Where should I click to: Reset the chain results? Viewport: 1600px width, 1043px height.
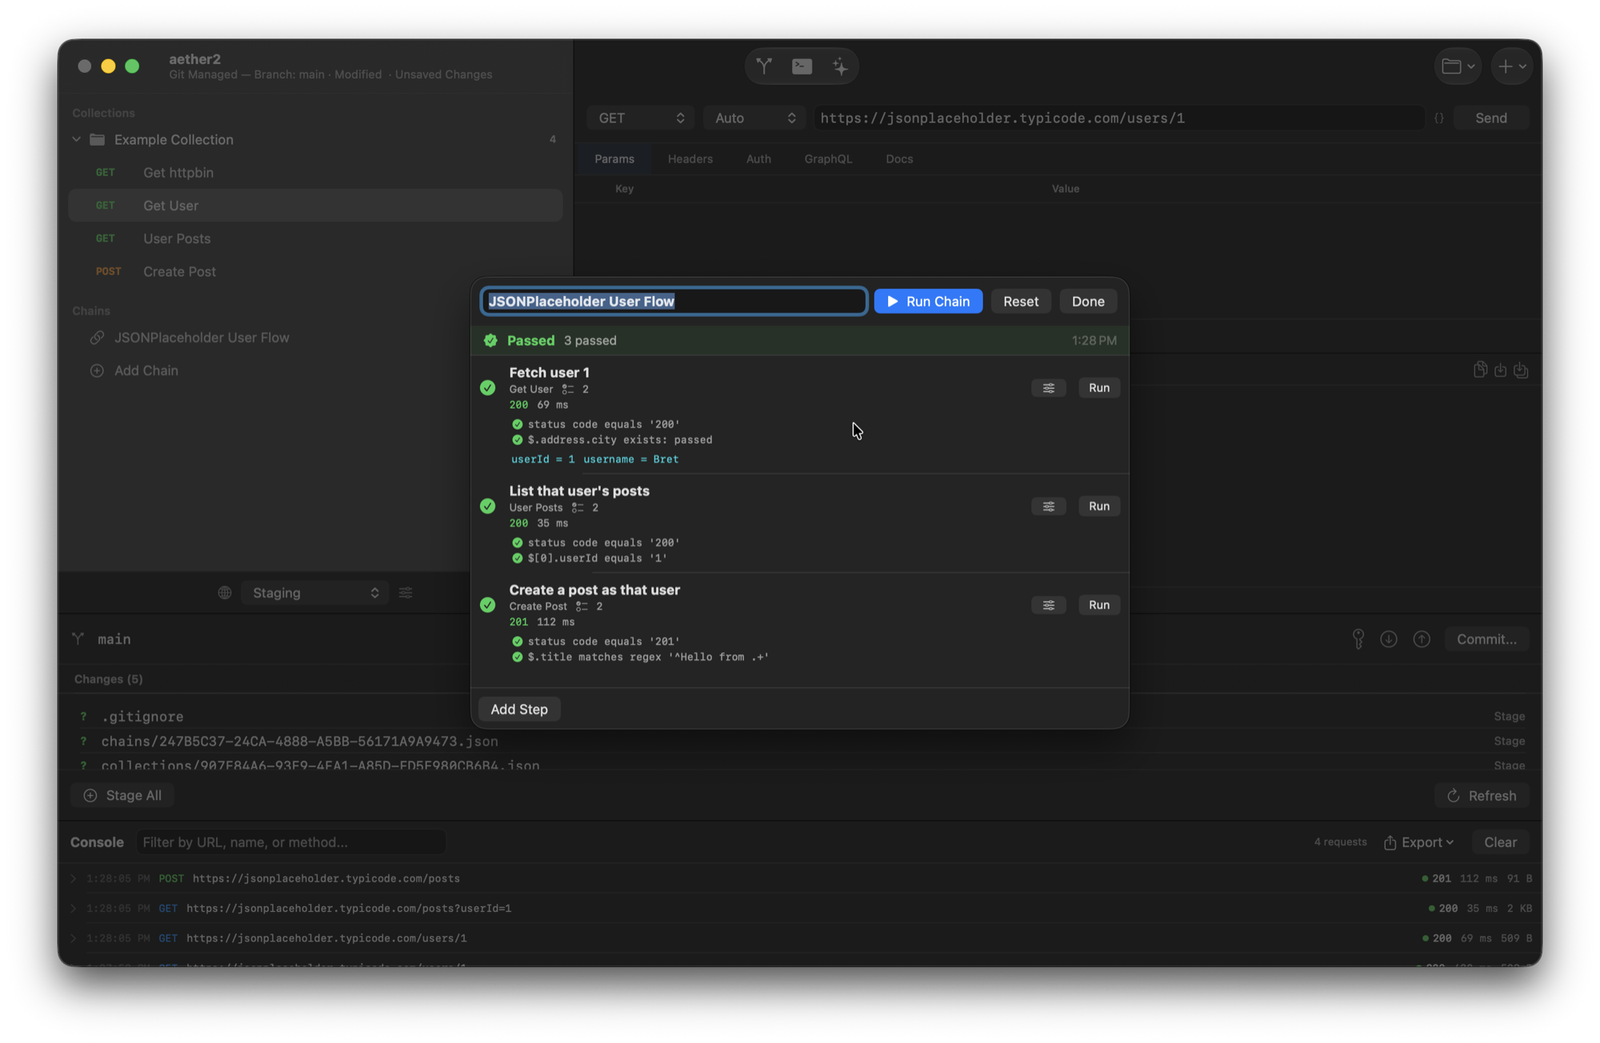click(1020, 301)
